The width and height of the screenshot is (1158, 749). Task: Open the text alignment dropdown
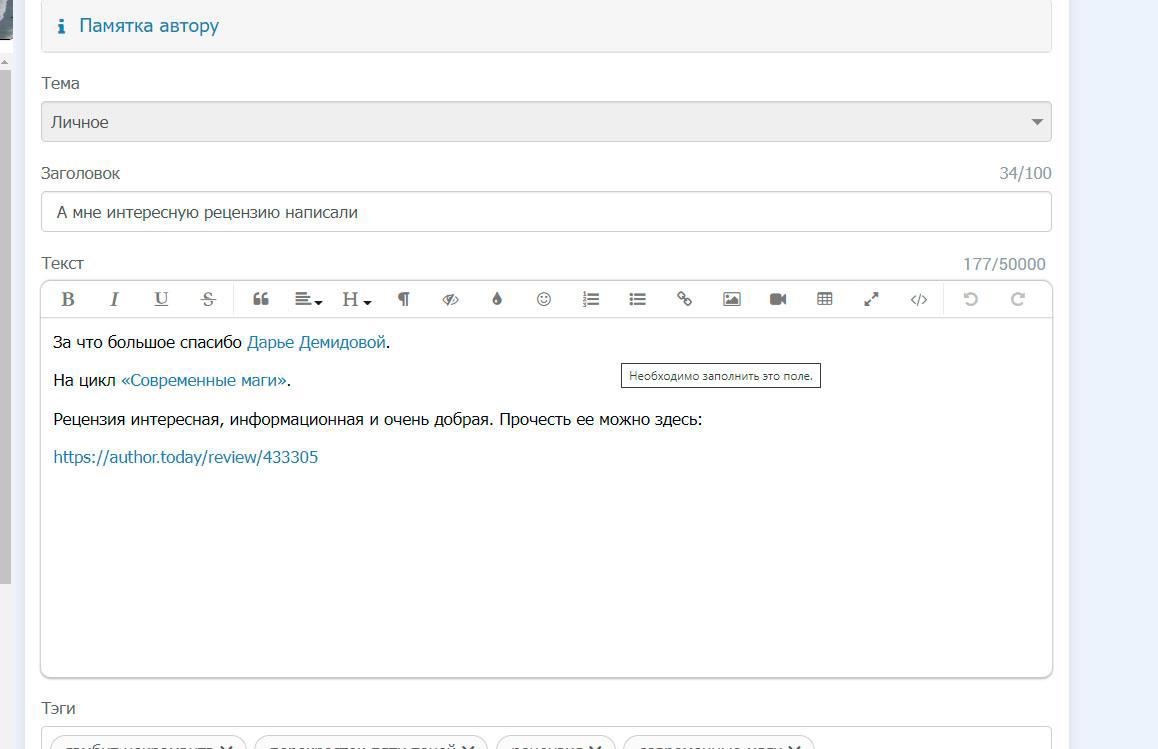(x=308, y=299)
